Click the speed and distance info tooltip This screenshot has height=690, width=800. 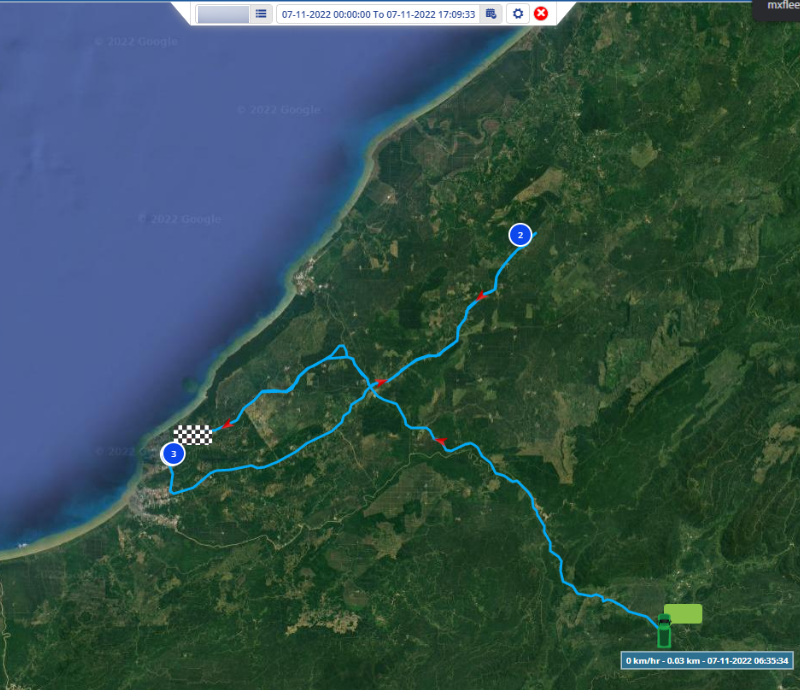[707, 660]
